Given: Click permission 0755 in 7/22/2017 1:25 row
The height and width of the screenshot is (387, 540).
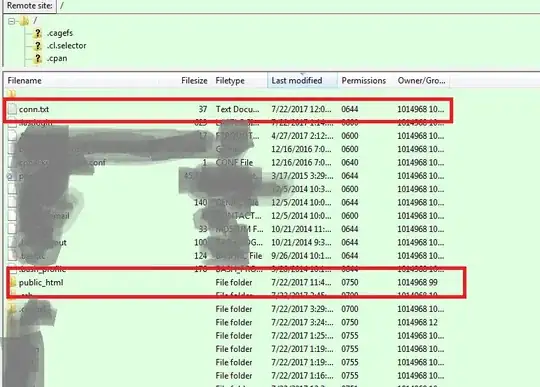Looking at the screenshot, I should [350, 336].
